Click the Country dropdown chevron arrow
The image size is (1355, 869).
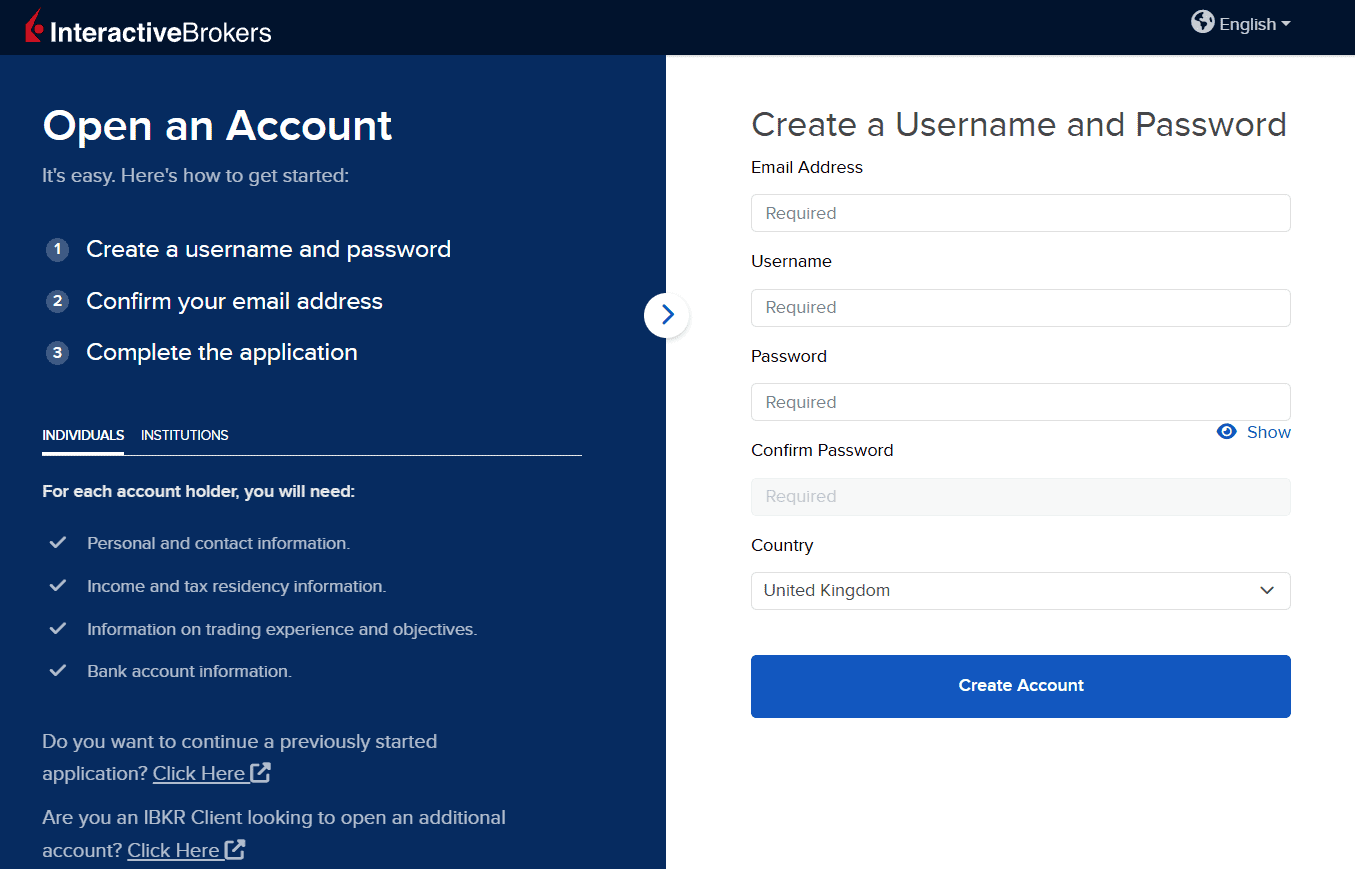1267,591
